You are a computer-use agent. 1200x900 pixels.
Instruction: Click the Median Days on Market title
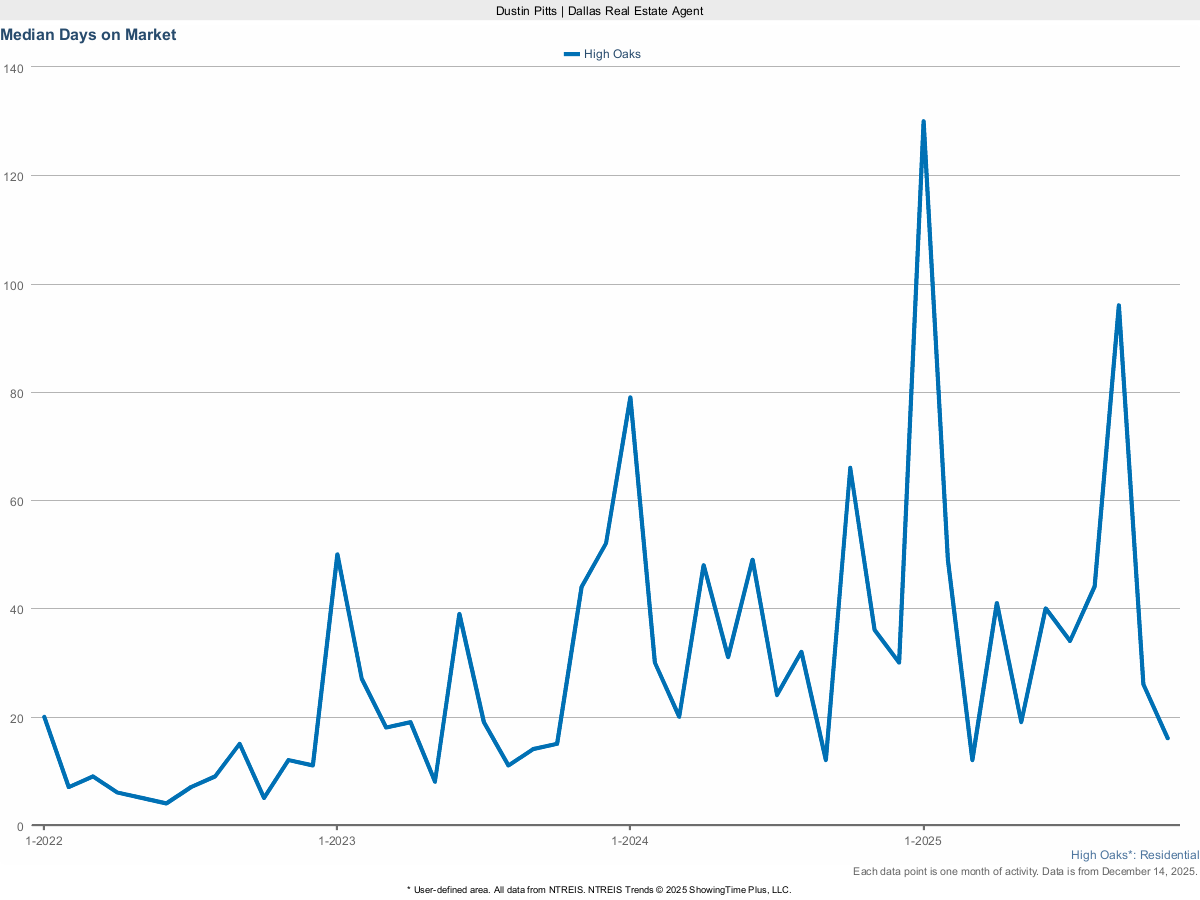click(x=88, y=35)
